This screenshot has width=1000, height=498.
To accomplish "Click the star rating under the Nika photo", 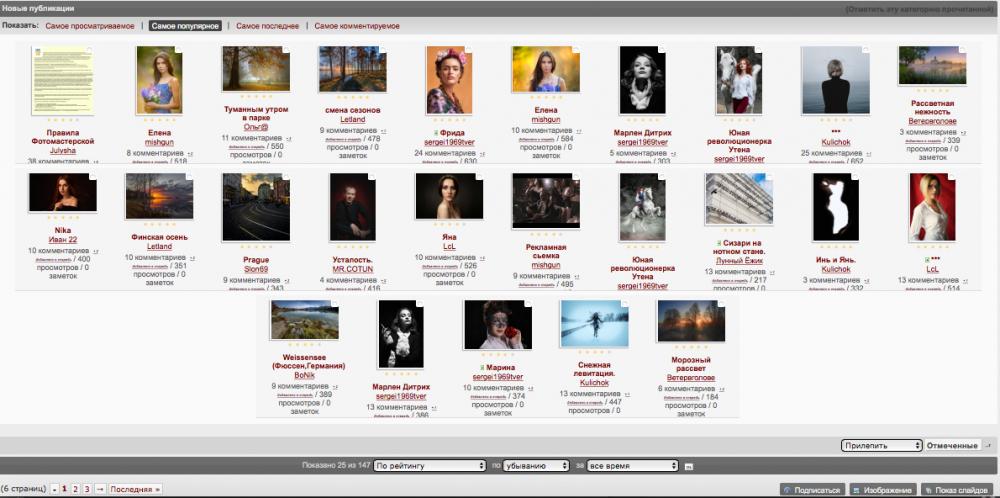I will (x=62, y=218).
